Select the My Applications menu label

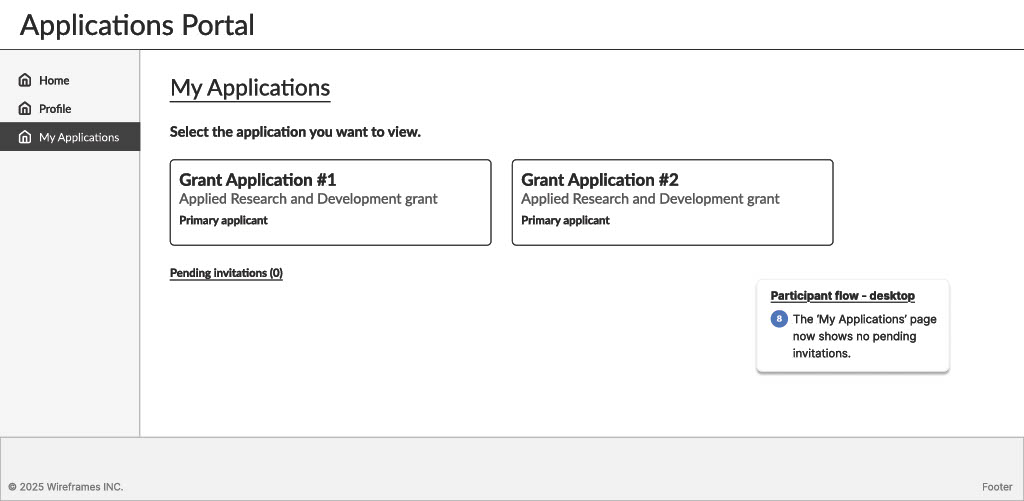79,137
